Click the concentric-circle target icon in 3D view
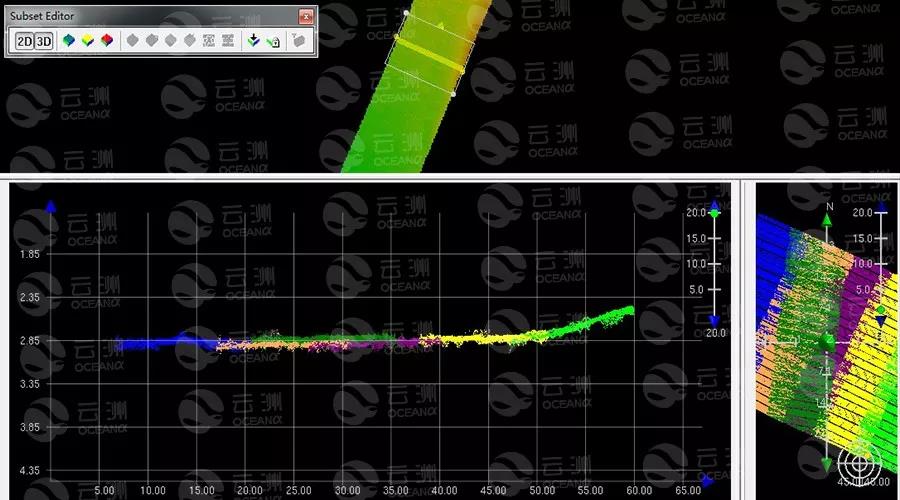 click(859, 462)
